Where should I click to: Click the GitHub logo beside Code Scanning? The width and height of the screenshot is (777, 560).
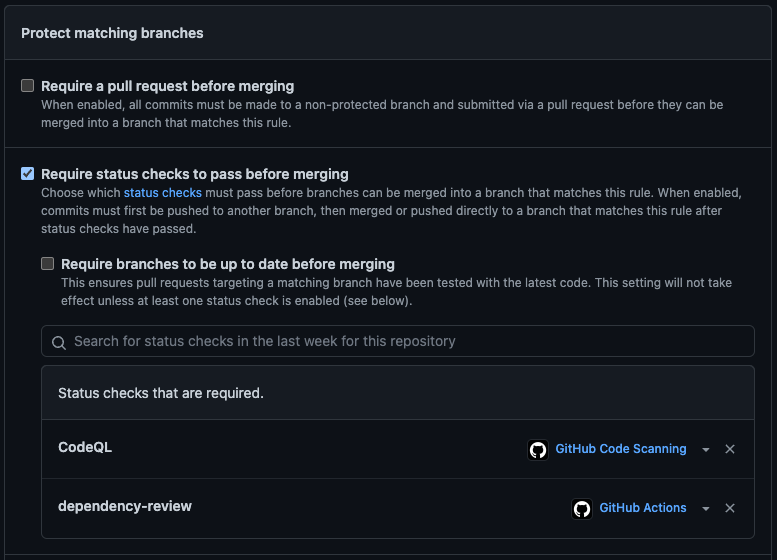point(538,450)
